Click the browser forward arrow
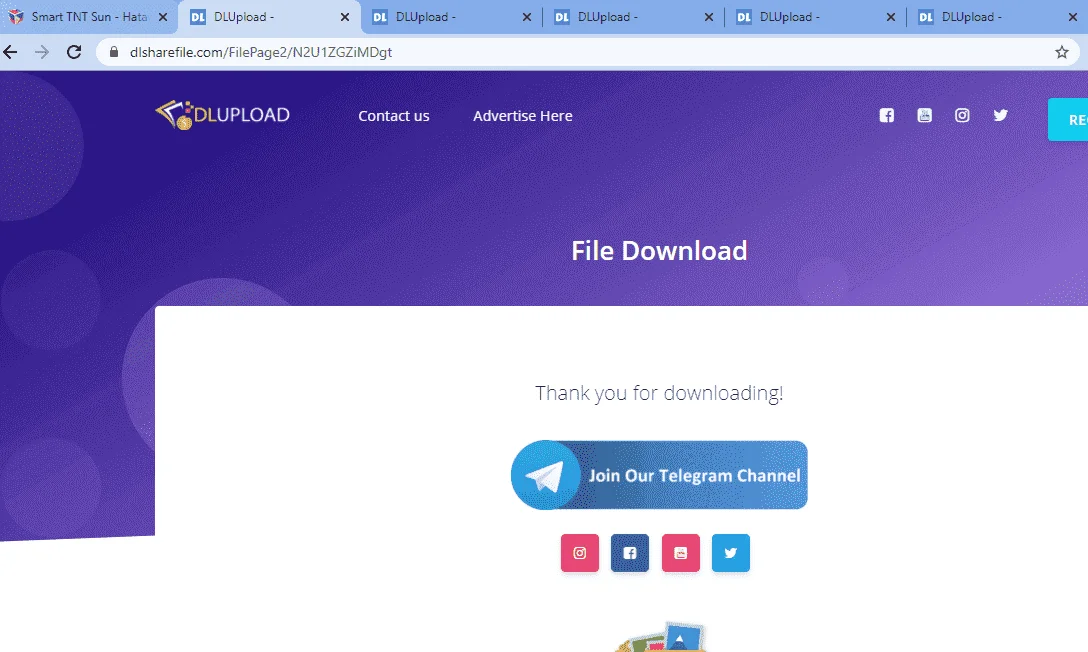Image resolution: width=1088 pixels, height=652 pixels. 42,52
